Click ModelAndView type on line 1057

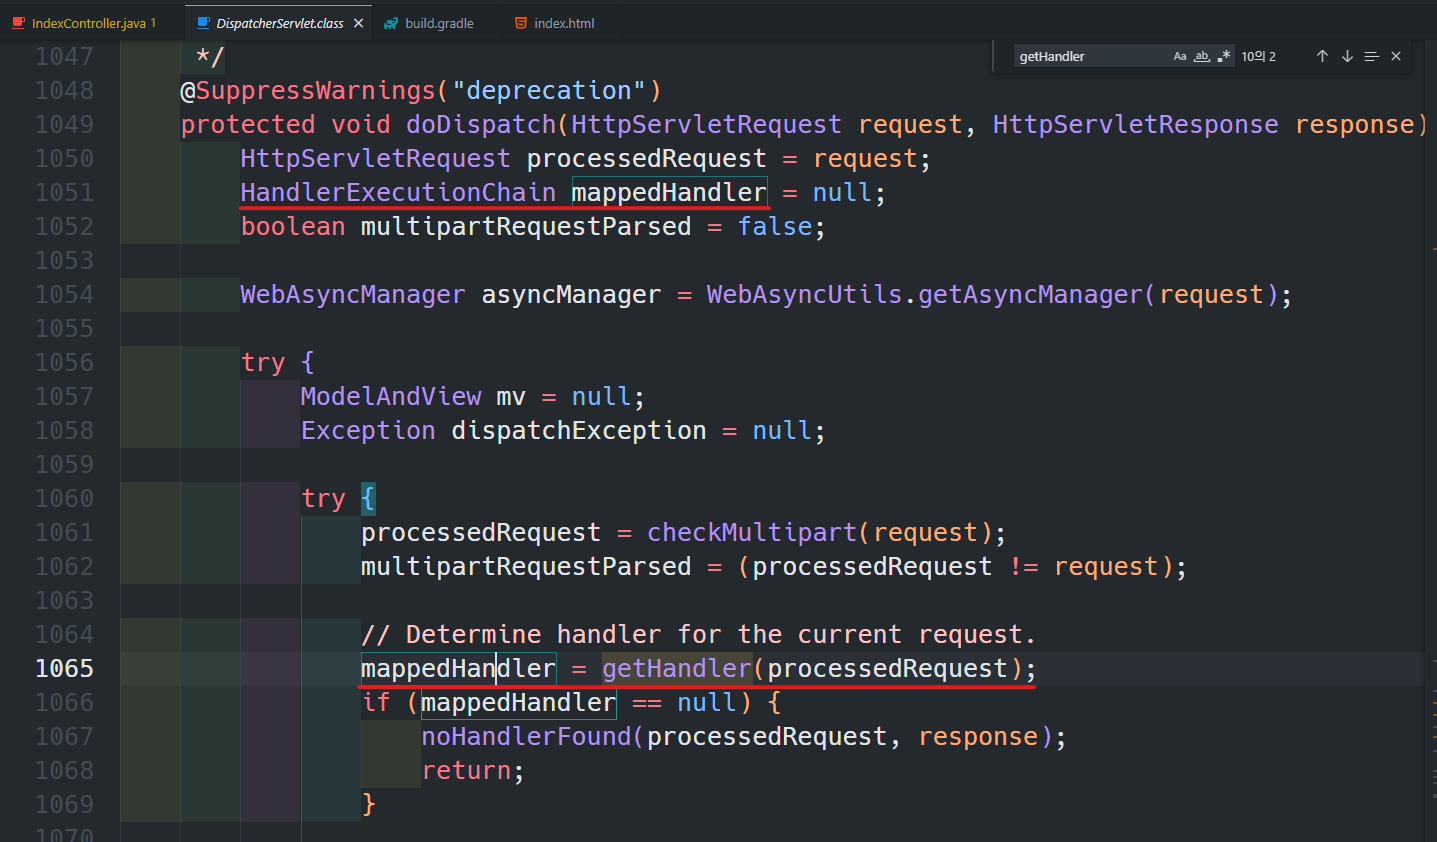click(391, 396)
